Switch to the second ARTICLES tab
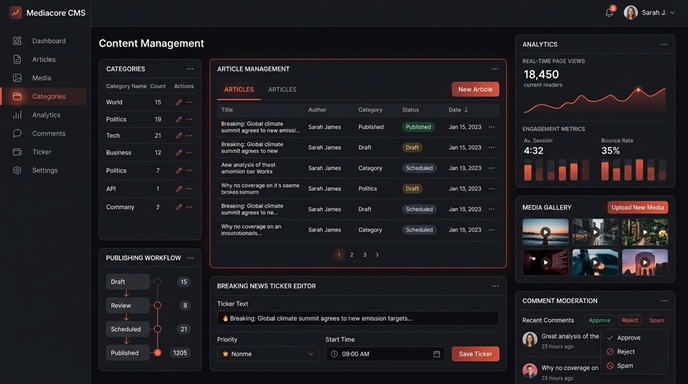Image resolution: width=688 pixels, height=384 pixels. click(282, 90)
